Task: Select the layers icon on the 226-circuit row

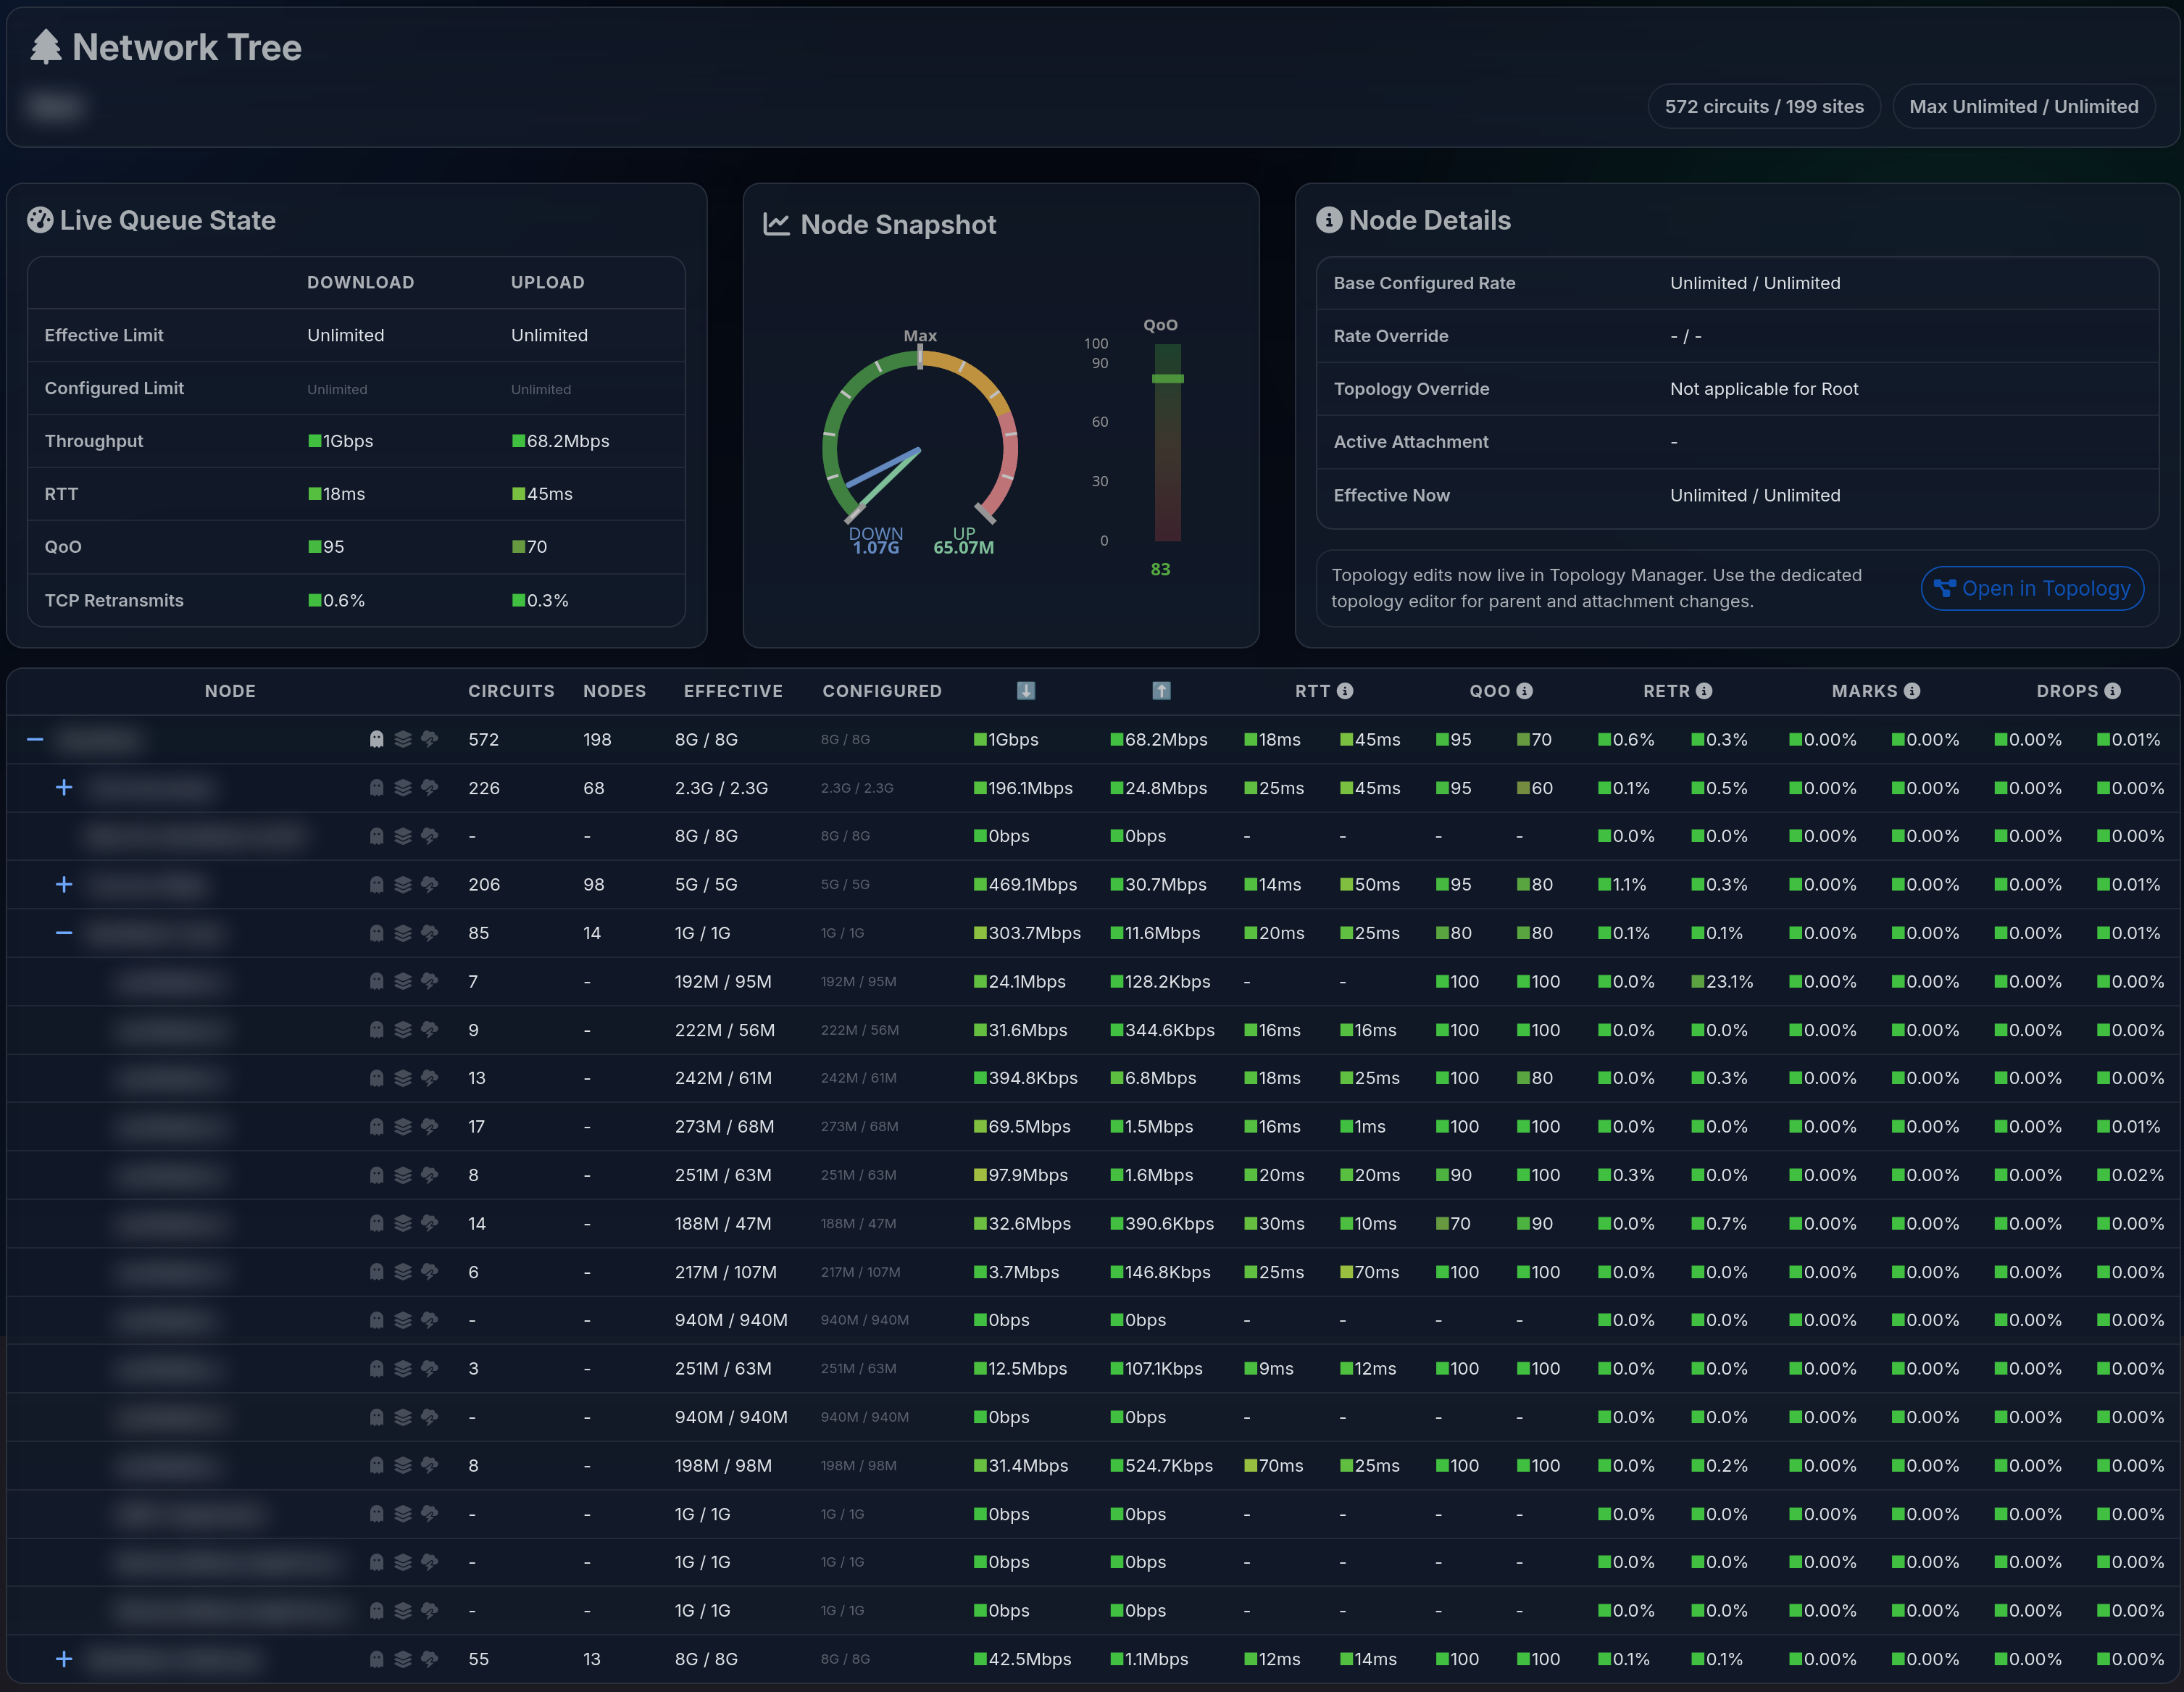Action: 403,787
